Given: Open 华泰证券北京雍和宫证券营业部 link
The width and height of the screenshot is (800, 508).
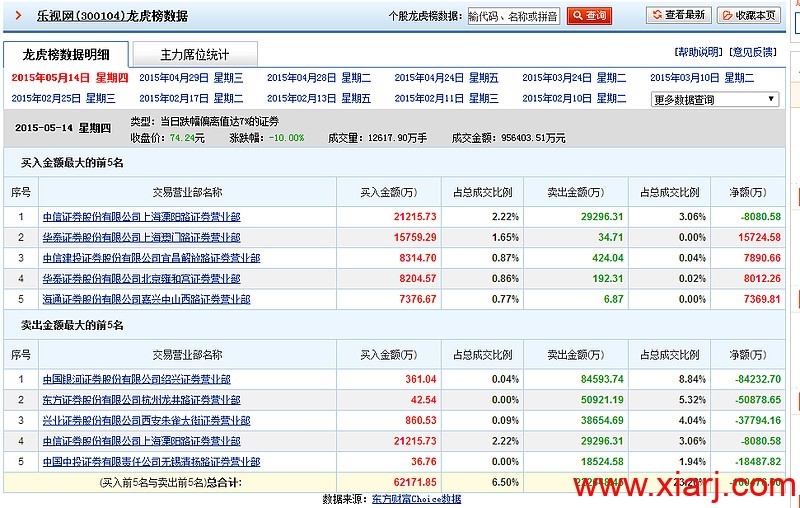Looking at the screenshot, I should point(141,278).
